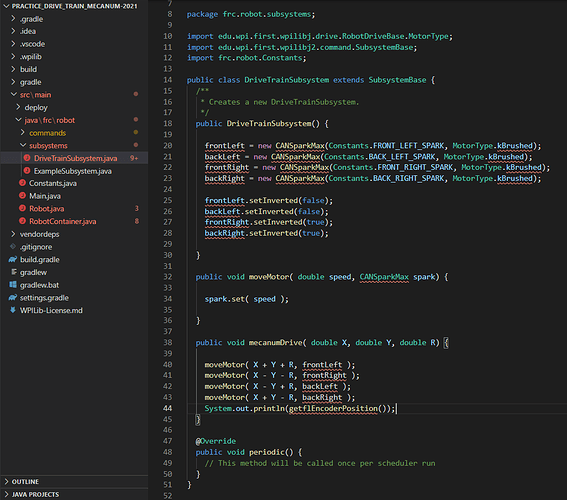The image size is (567, 500).
Task: Click the download-arrow icon beside WPILib-License.md
Action: [x=13, y=310]
